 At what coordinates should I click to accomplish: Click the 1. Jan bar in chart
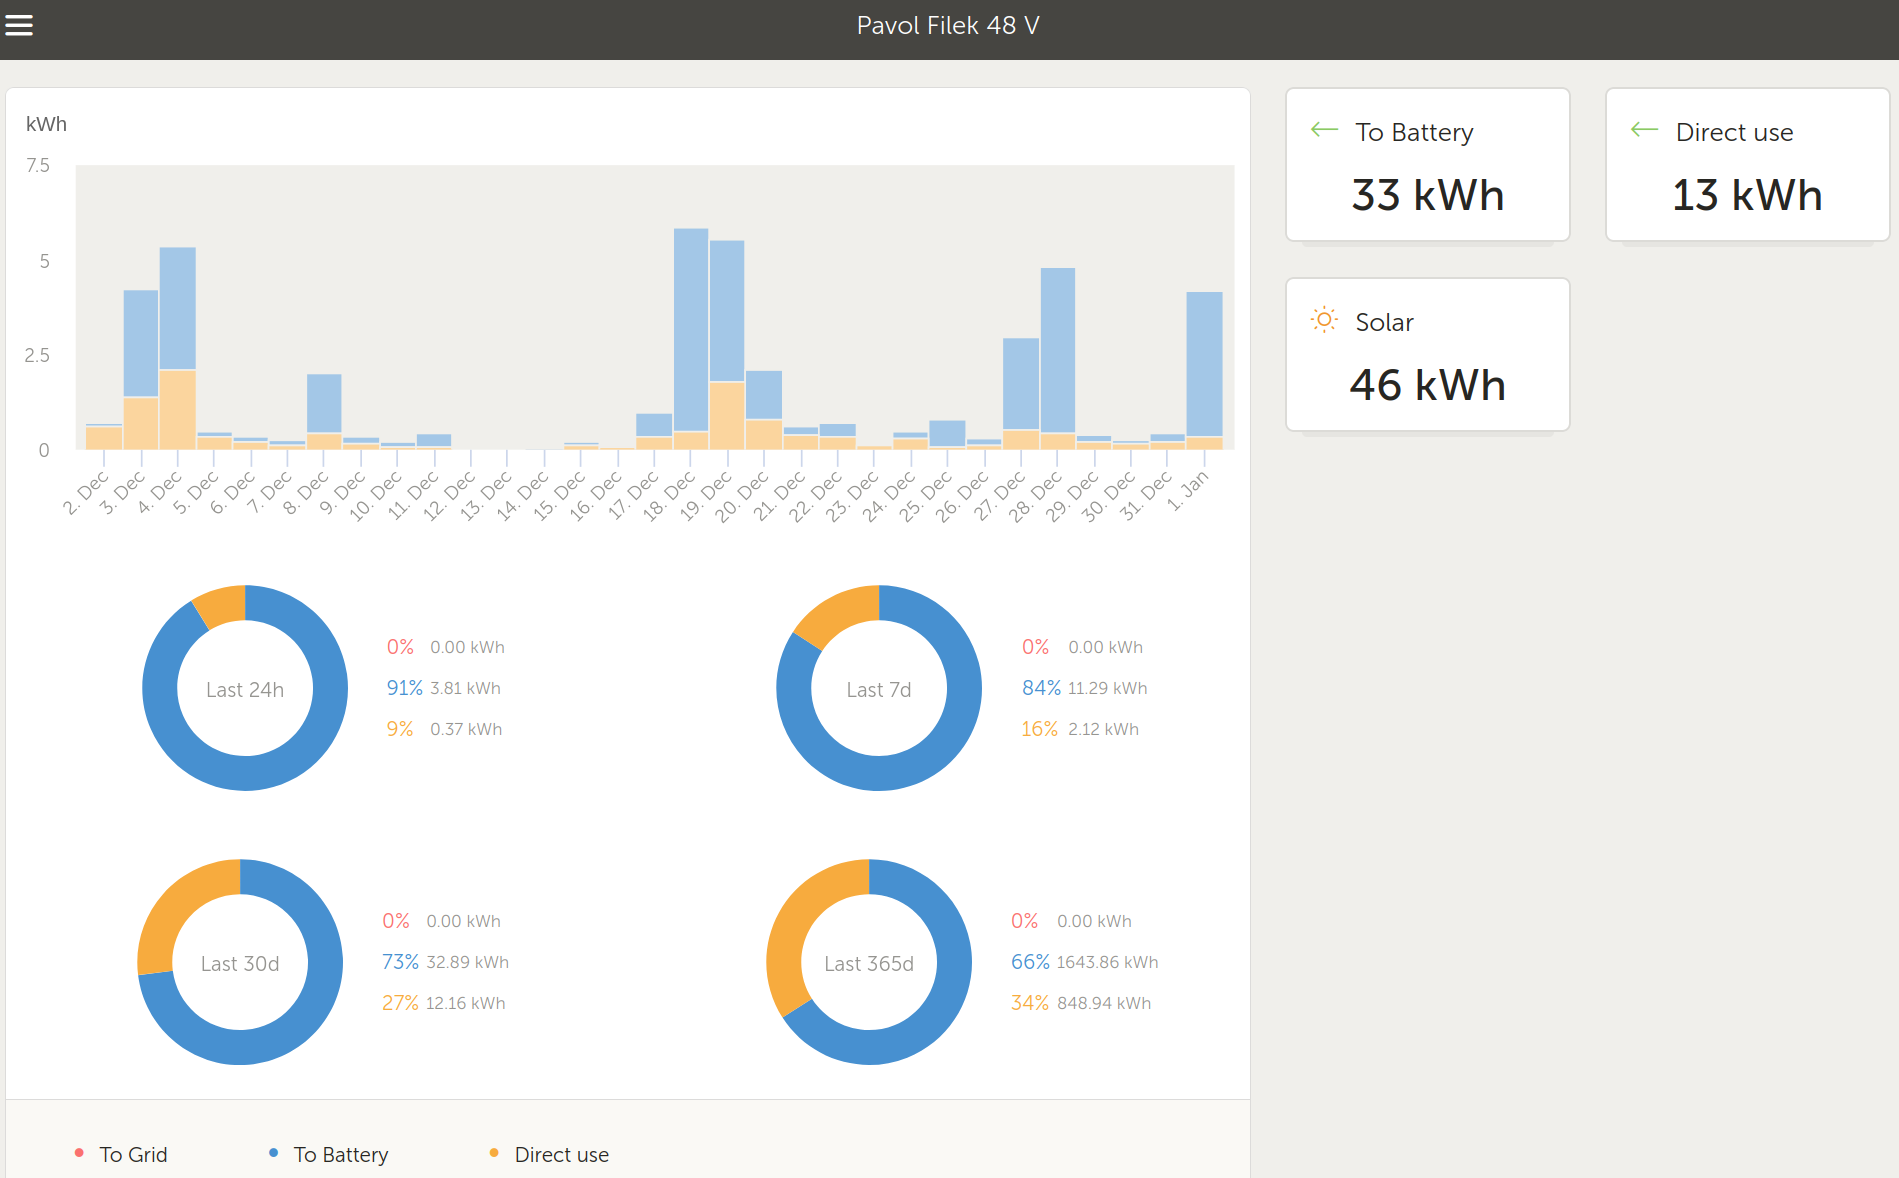click(x=1204, y=365)
